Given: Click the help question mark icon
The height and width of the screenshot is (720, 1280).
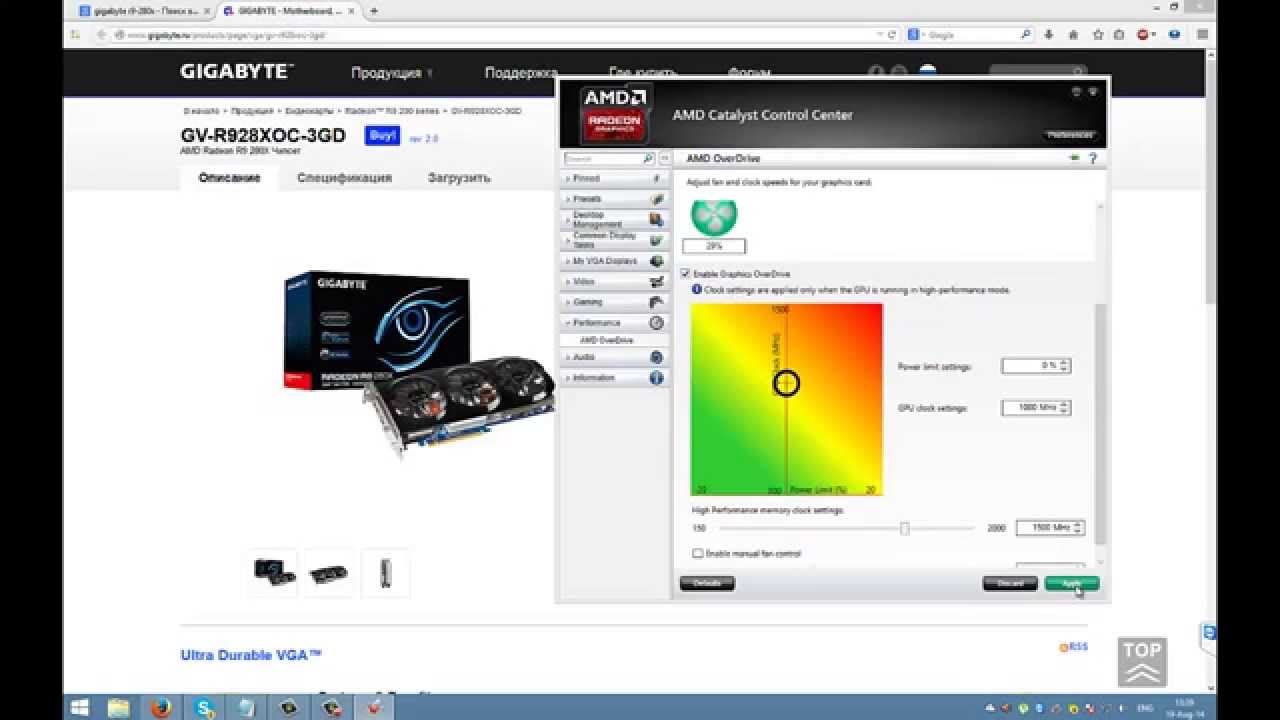Looking at the screenshot, I should pos(1093,158).
